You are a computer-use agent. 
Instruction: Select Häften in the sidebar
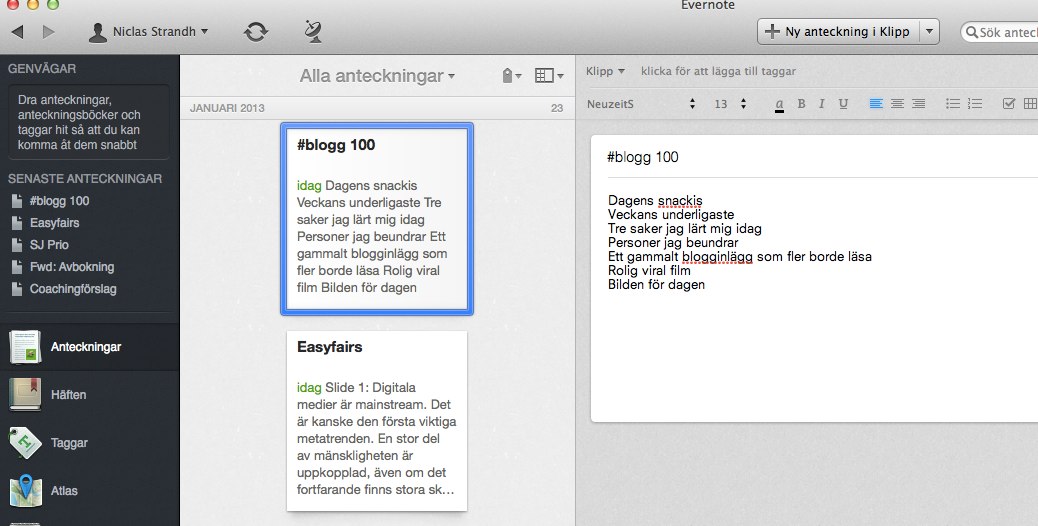click(x=89, y=395)
